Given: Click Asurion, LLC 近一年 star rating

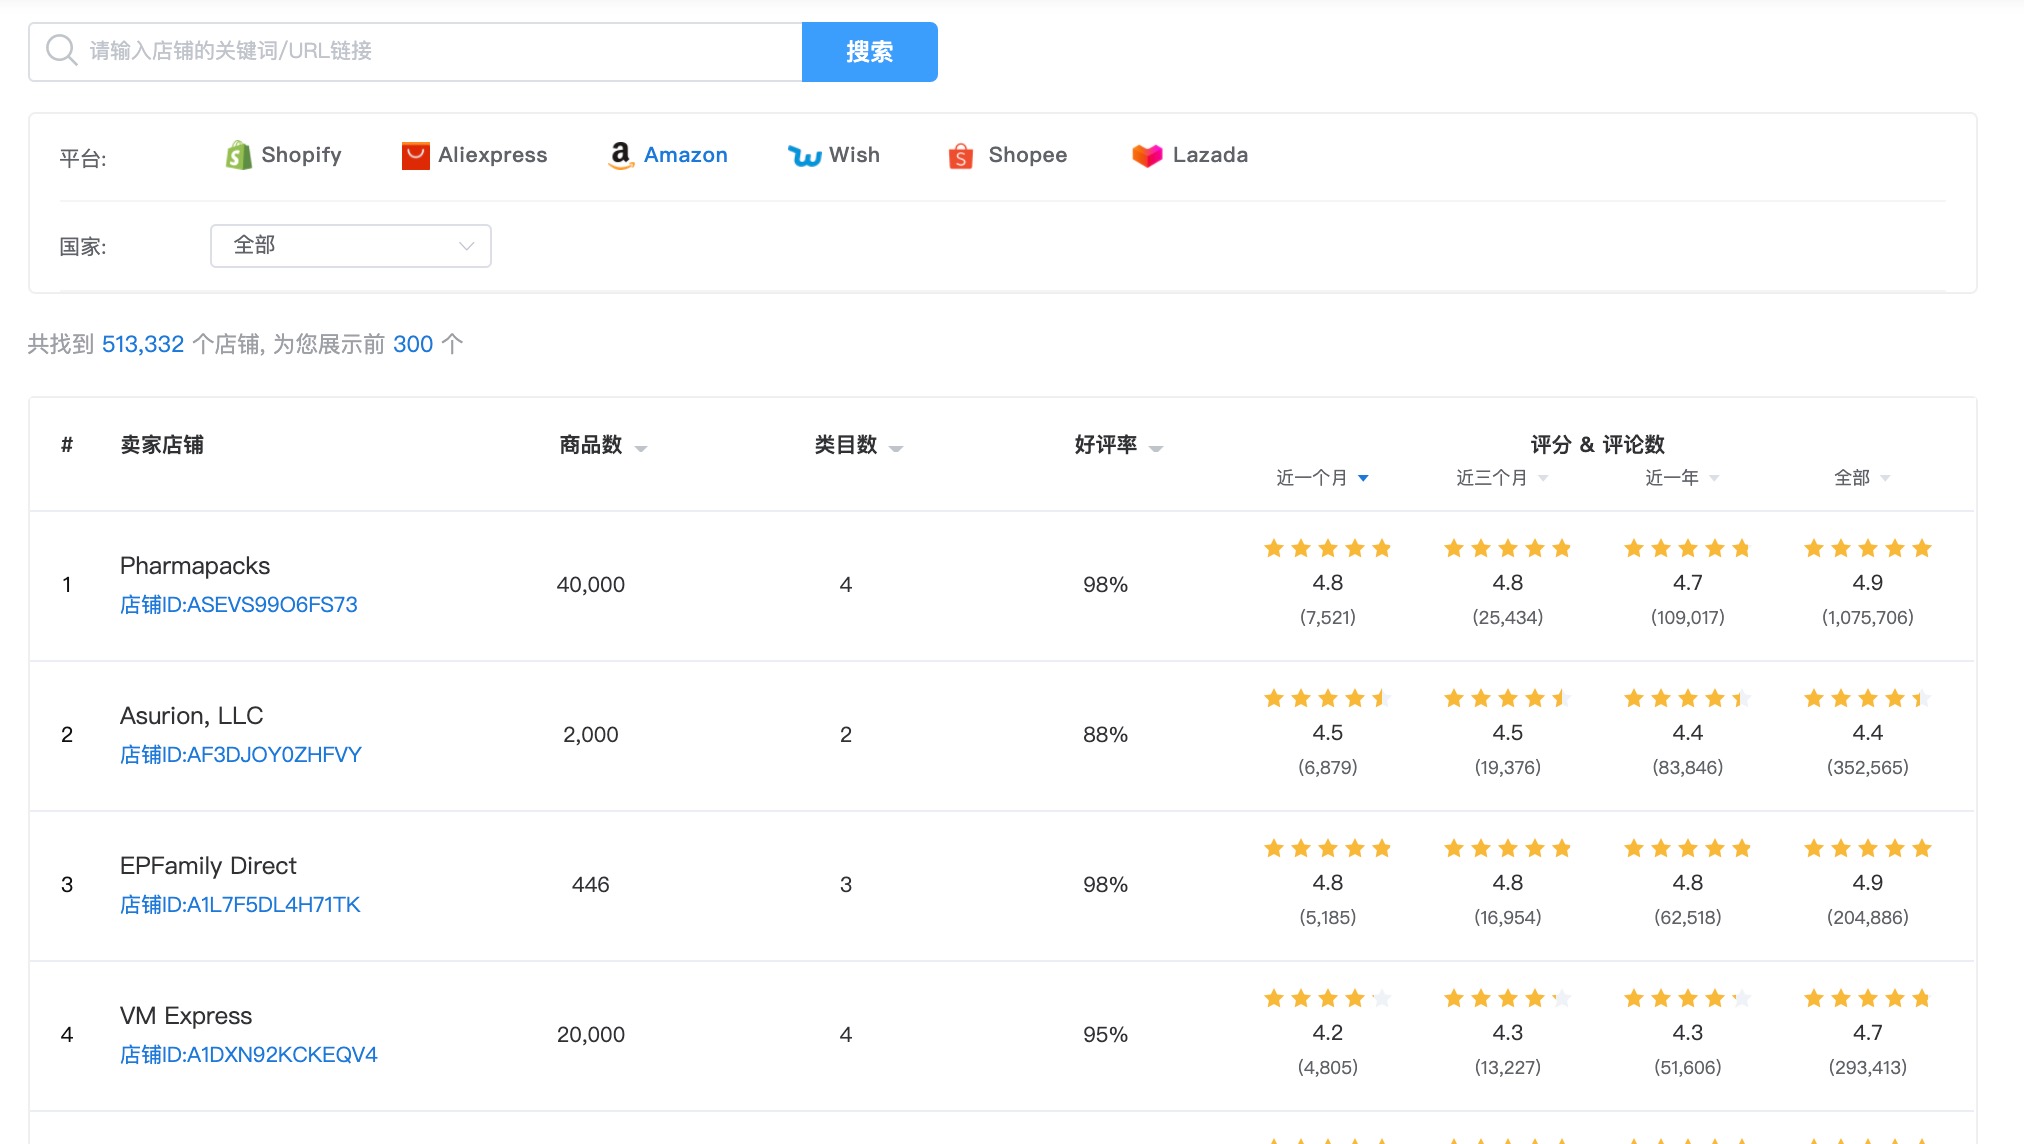Looking at the screenshot, I should point(1687,698).
